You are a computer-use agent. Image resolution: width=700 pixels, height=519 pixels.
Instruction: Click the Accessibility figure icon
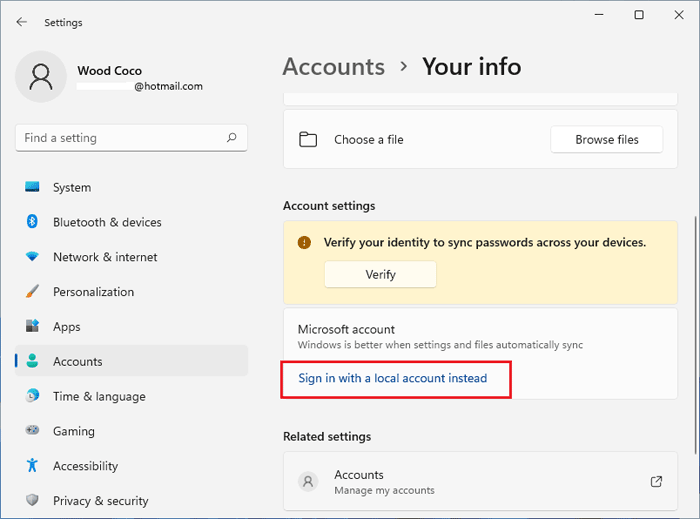click(32, 465)
